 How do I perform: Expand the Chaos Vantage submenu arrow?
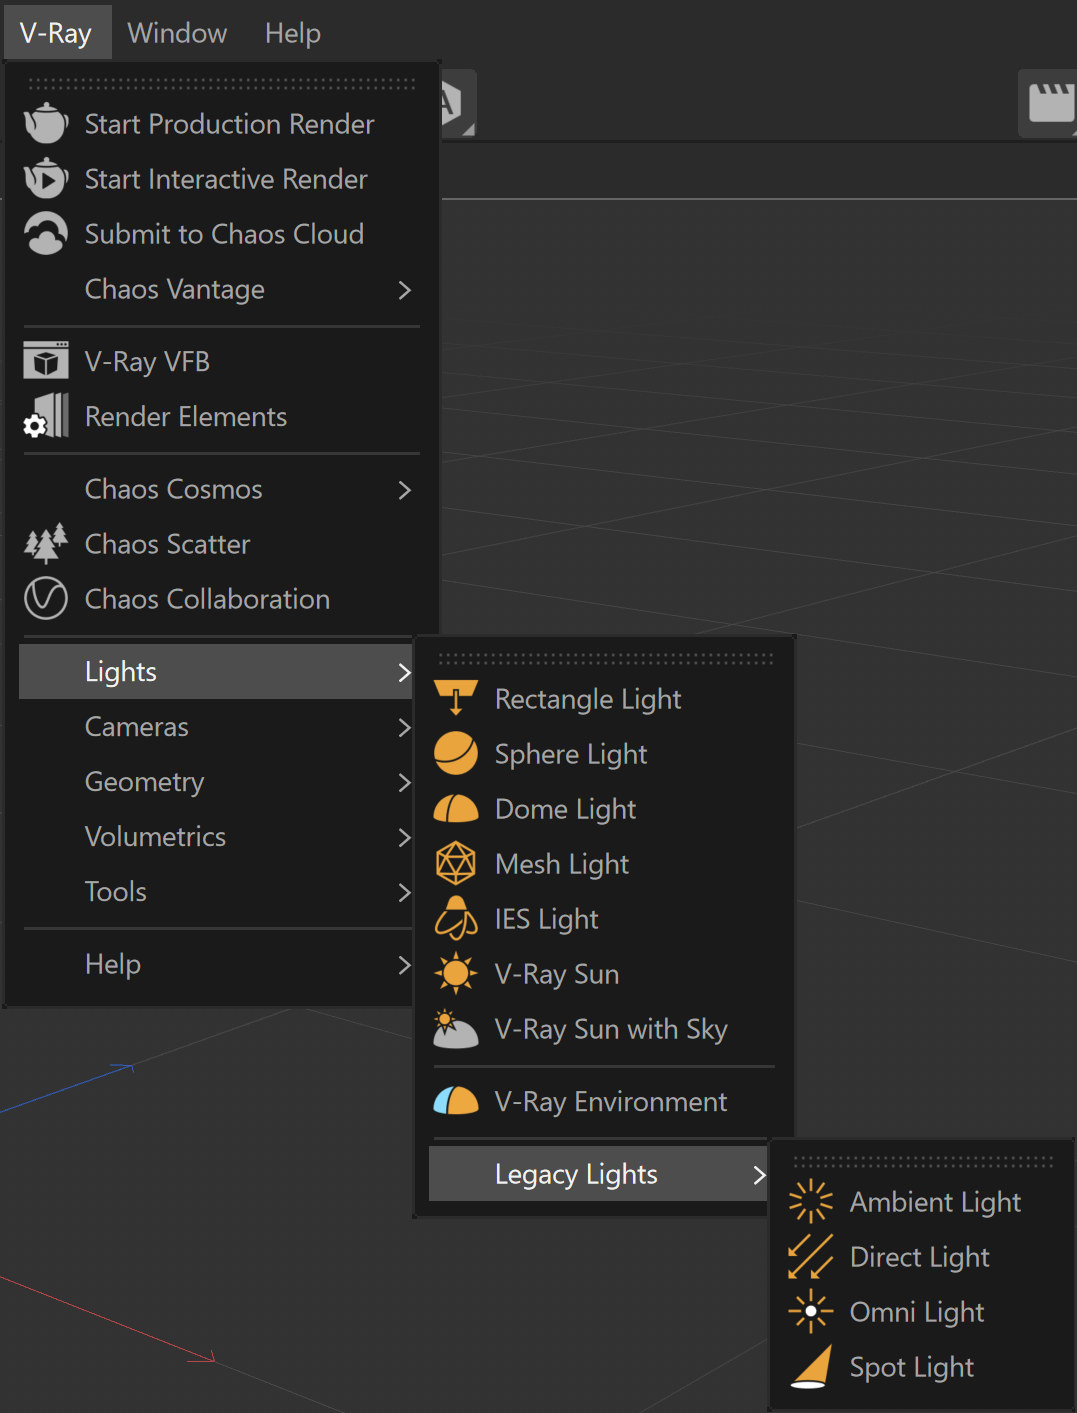[x=404, y=290]
